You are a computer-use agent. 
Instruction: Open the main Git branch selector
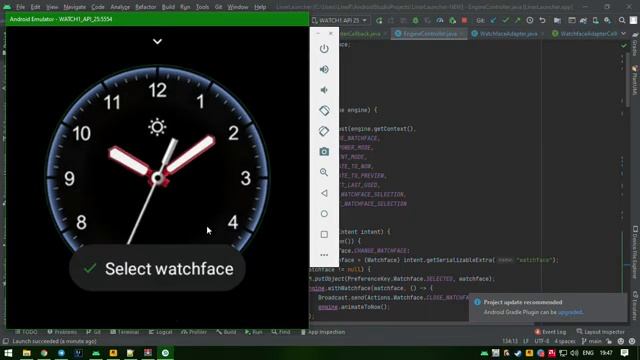click(x=591, y=341)
